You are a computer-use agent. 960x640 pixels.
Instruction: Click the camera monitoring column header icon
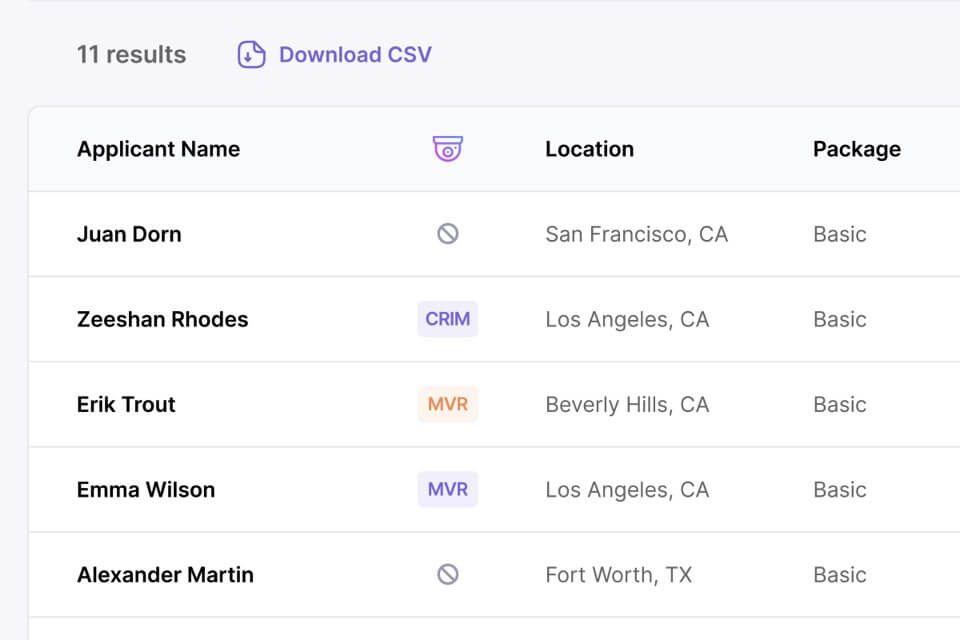(447, 149)
